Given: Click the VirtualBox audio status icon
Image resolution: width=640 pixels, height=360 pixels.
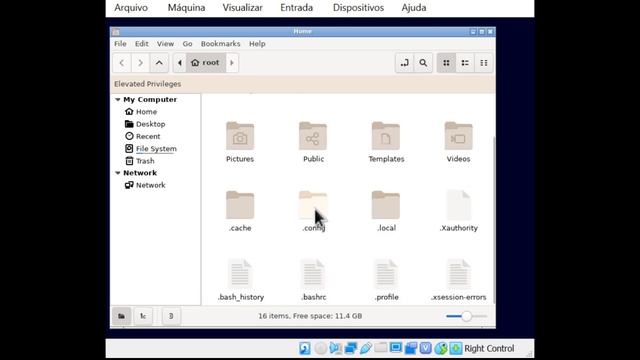Looking at the screenshot, I should click(x=336, y=348).
